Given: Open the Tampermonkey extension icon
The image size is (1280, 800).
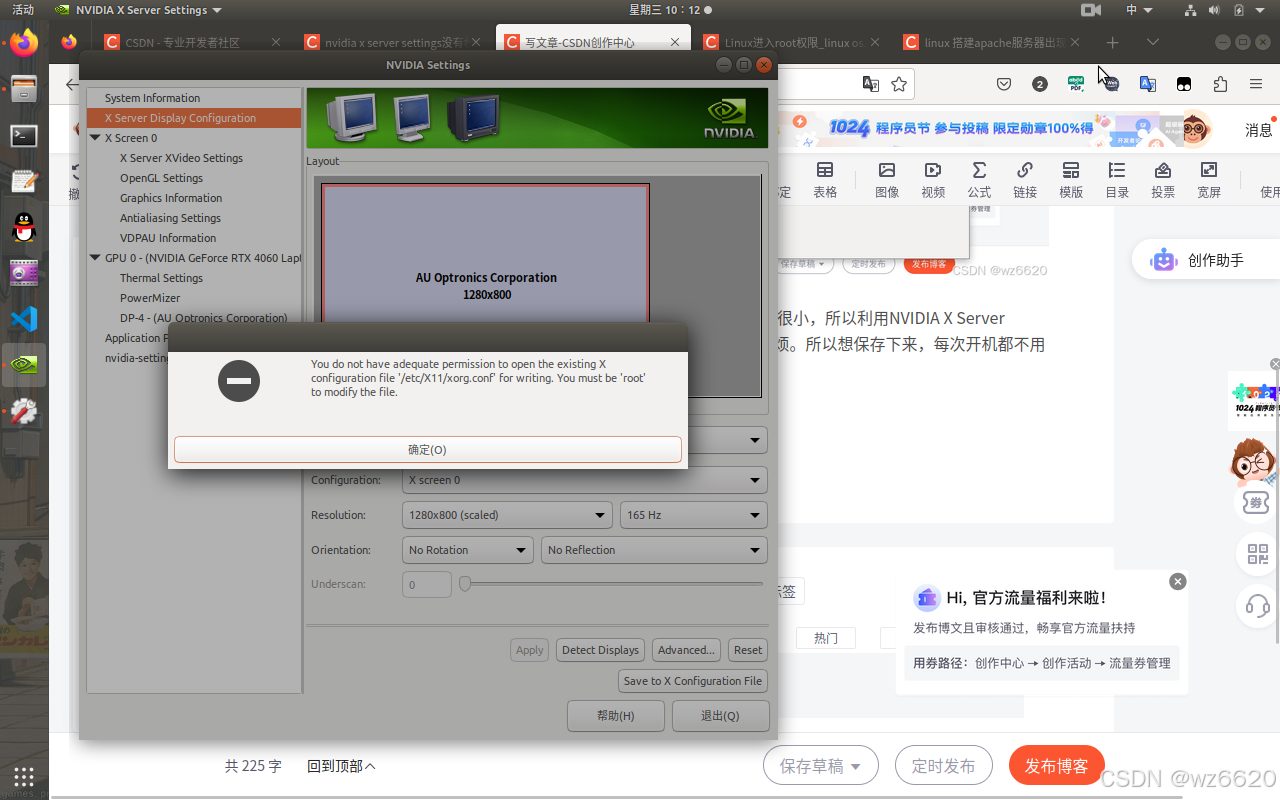Looking at the screenshot, I should [x=1184, y=85].
